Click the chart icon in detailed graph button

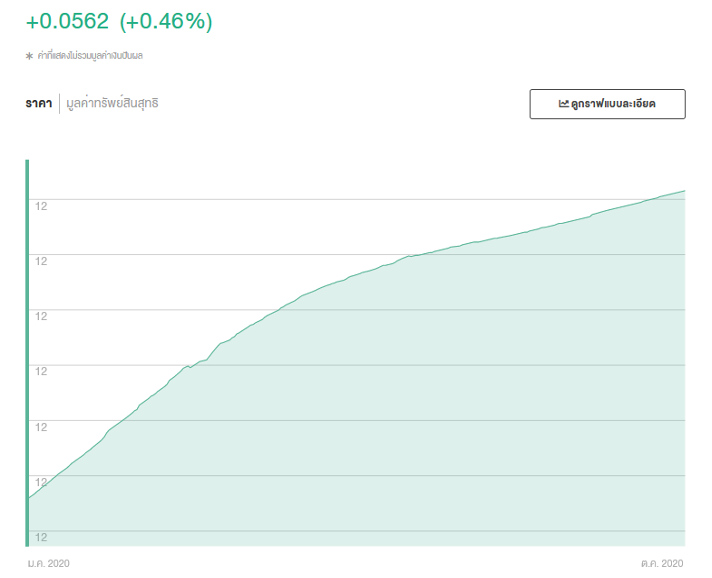564,104
